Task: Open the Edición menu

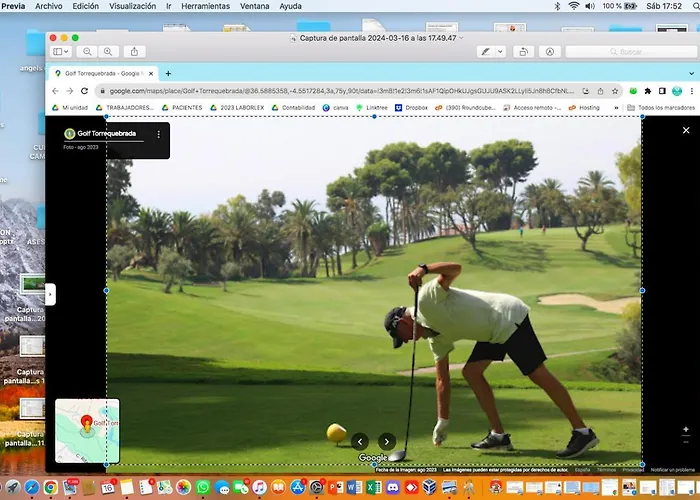Action: click(x=85, y=6)
